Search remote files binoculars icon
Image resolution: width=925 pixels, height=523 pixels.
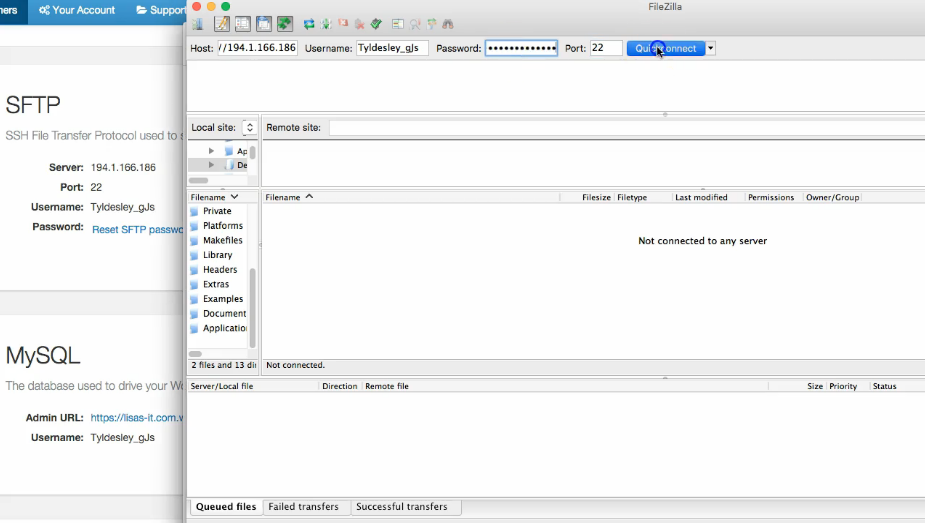point(448,24)
